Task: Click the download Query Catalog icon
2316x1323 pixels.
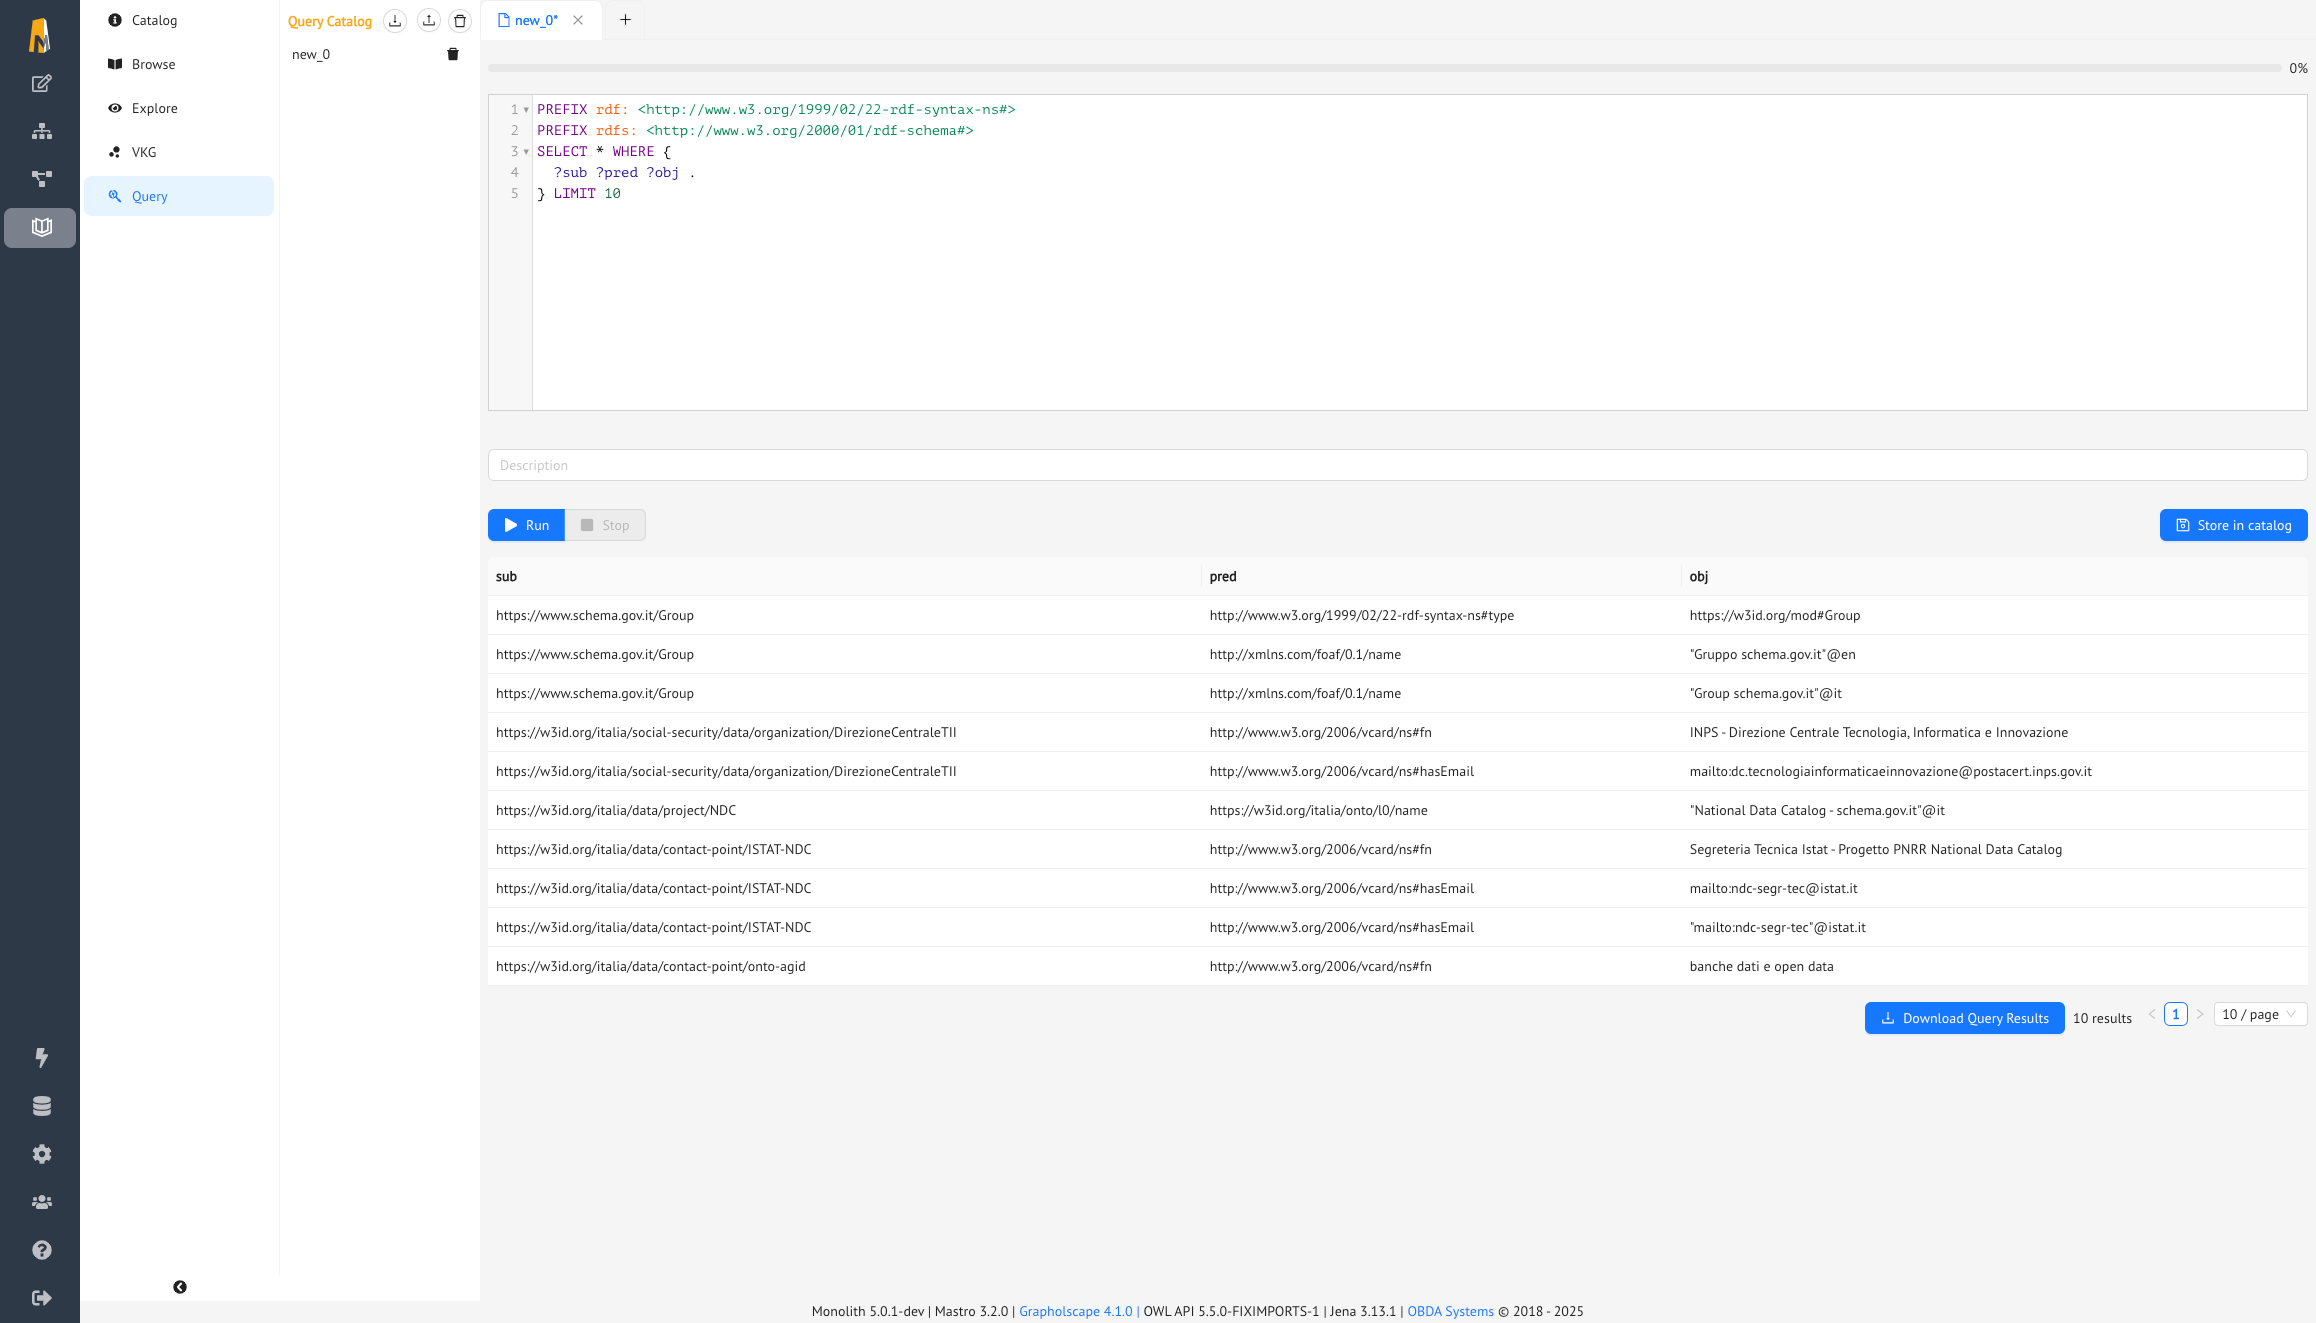Action: point(395,20)
